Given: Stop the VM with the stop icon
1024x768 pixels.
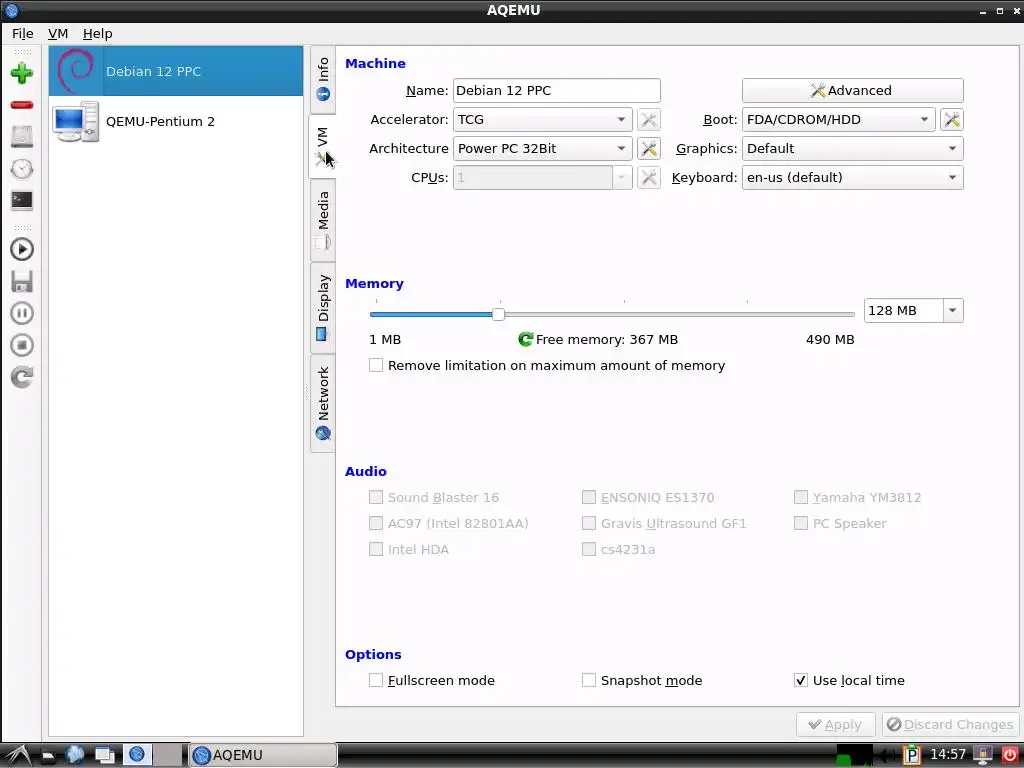Looking at the screenshot, I should (22, 345).
